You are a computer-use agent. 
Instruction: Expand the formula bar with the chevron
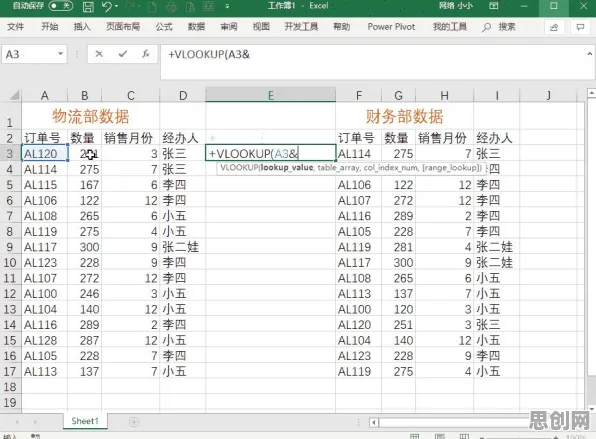pos(590,54)
